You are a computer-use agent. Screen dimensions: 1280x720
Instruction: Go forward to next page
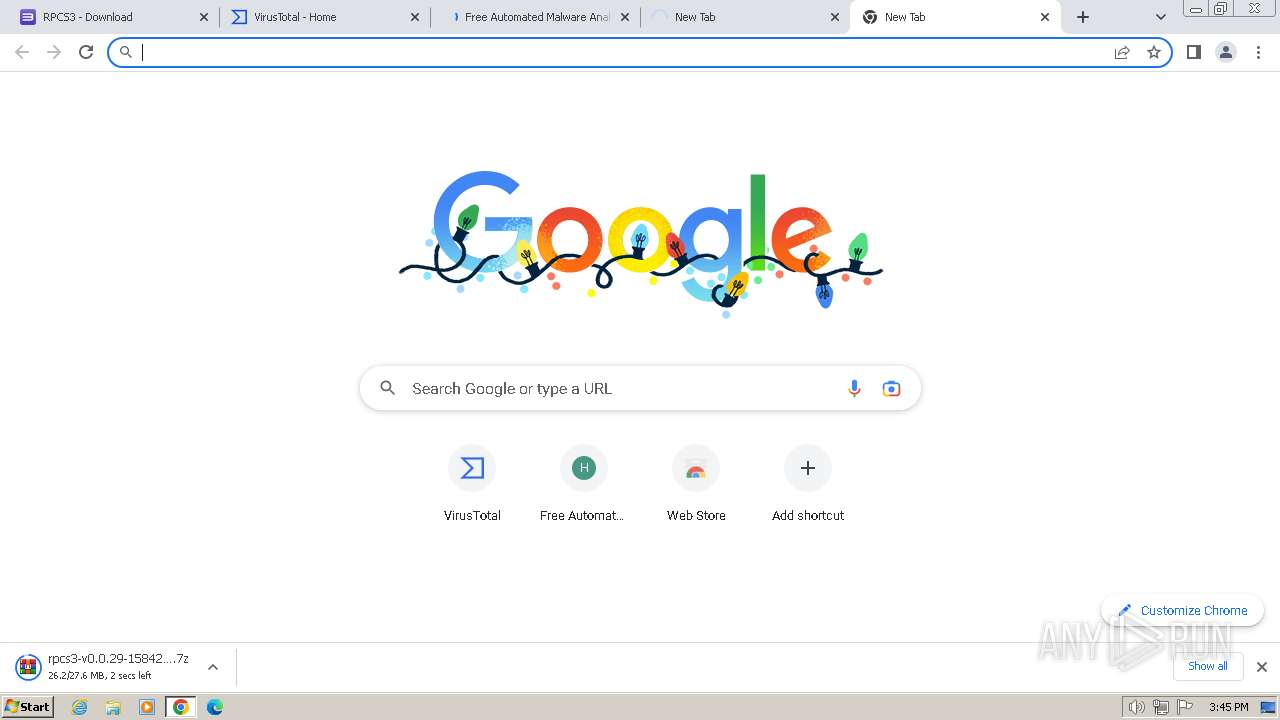[x=54, y=52]
